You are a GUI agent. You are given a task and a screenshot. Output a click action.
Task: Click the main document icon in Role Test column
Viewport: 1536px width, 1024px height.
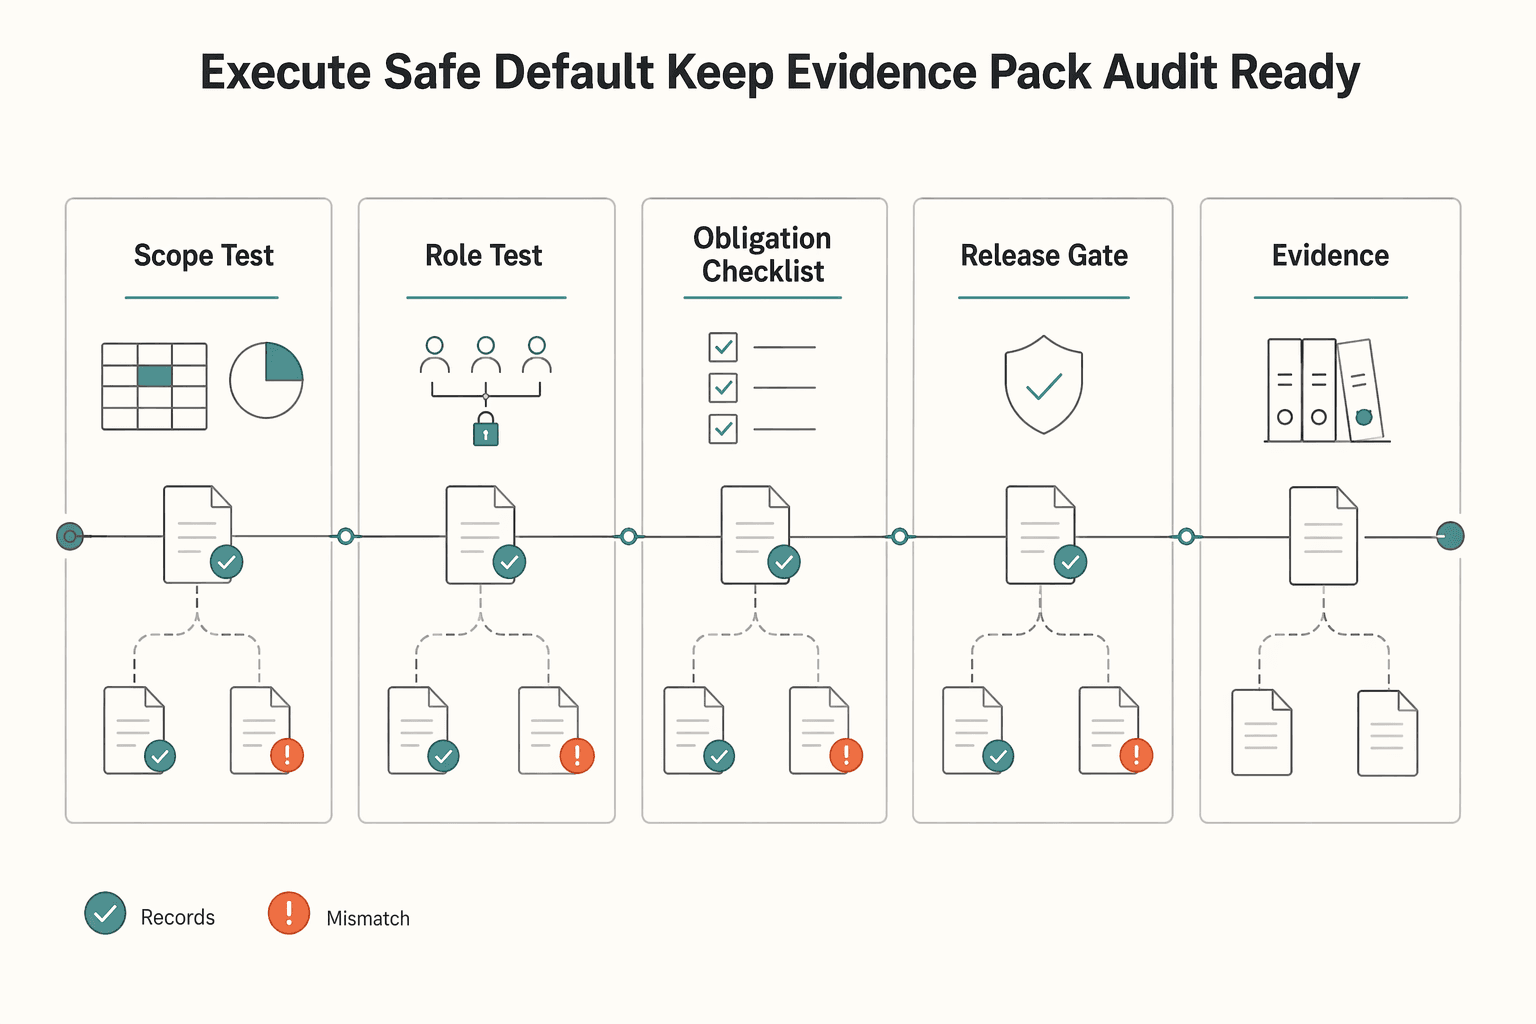tap(486, 534)
